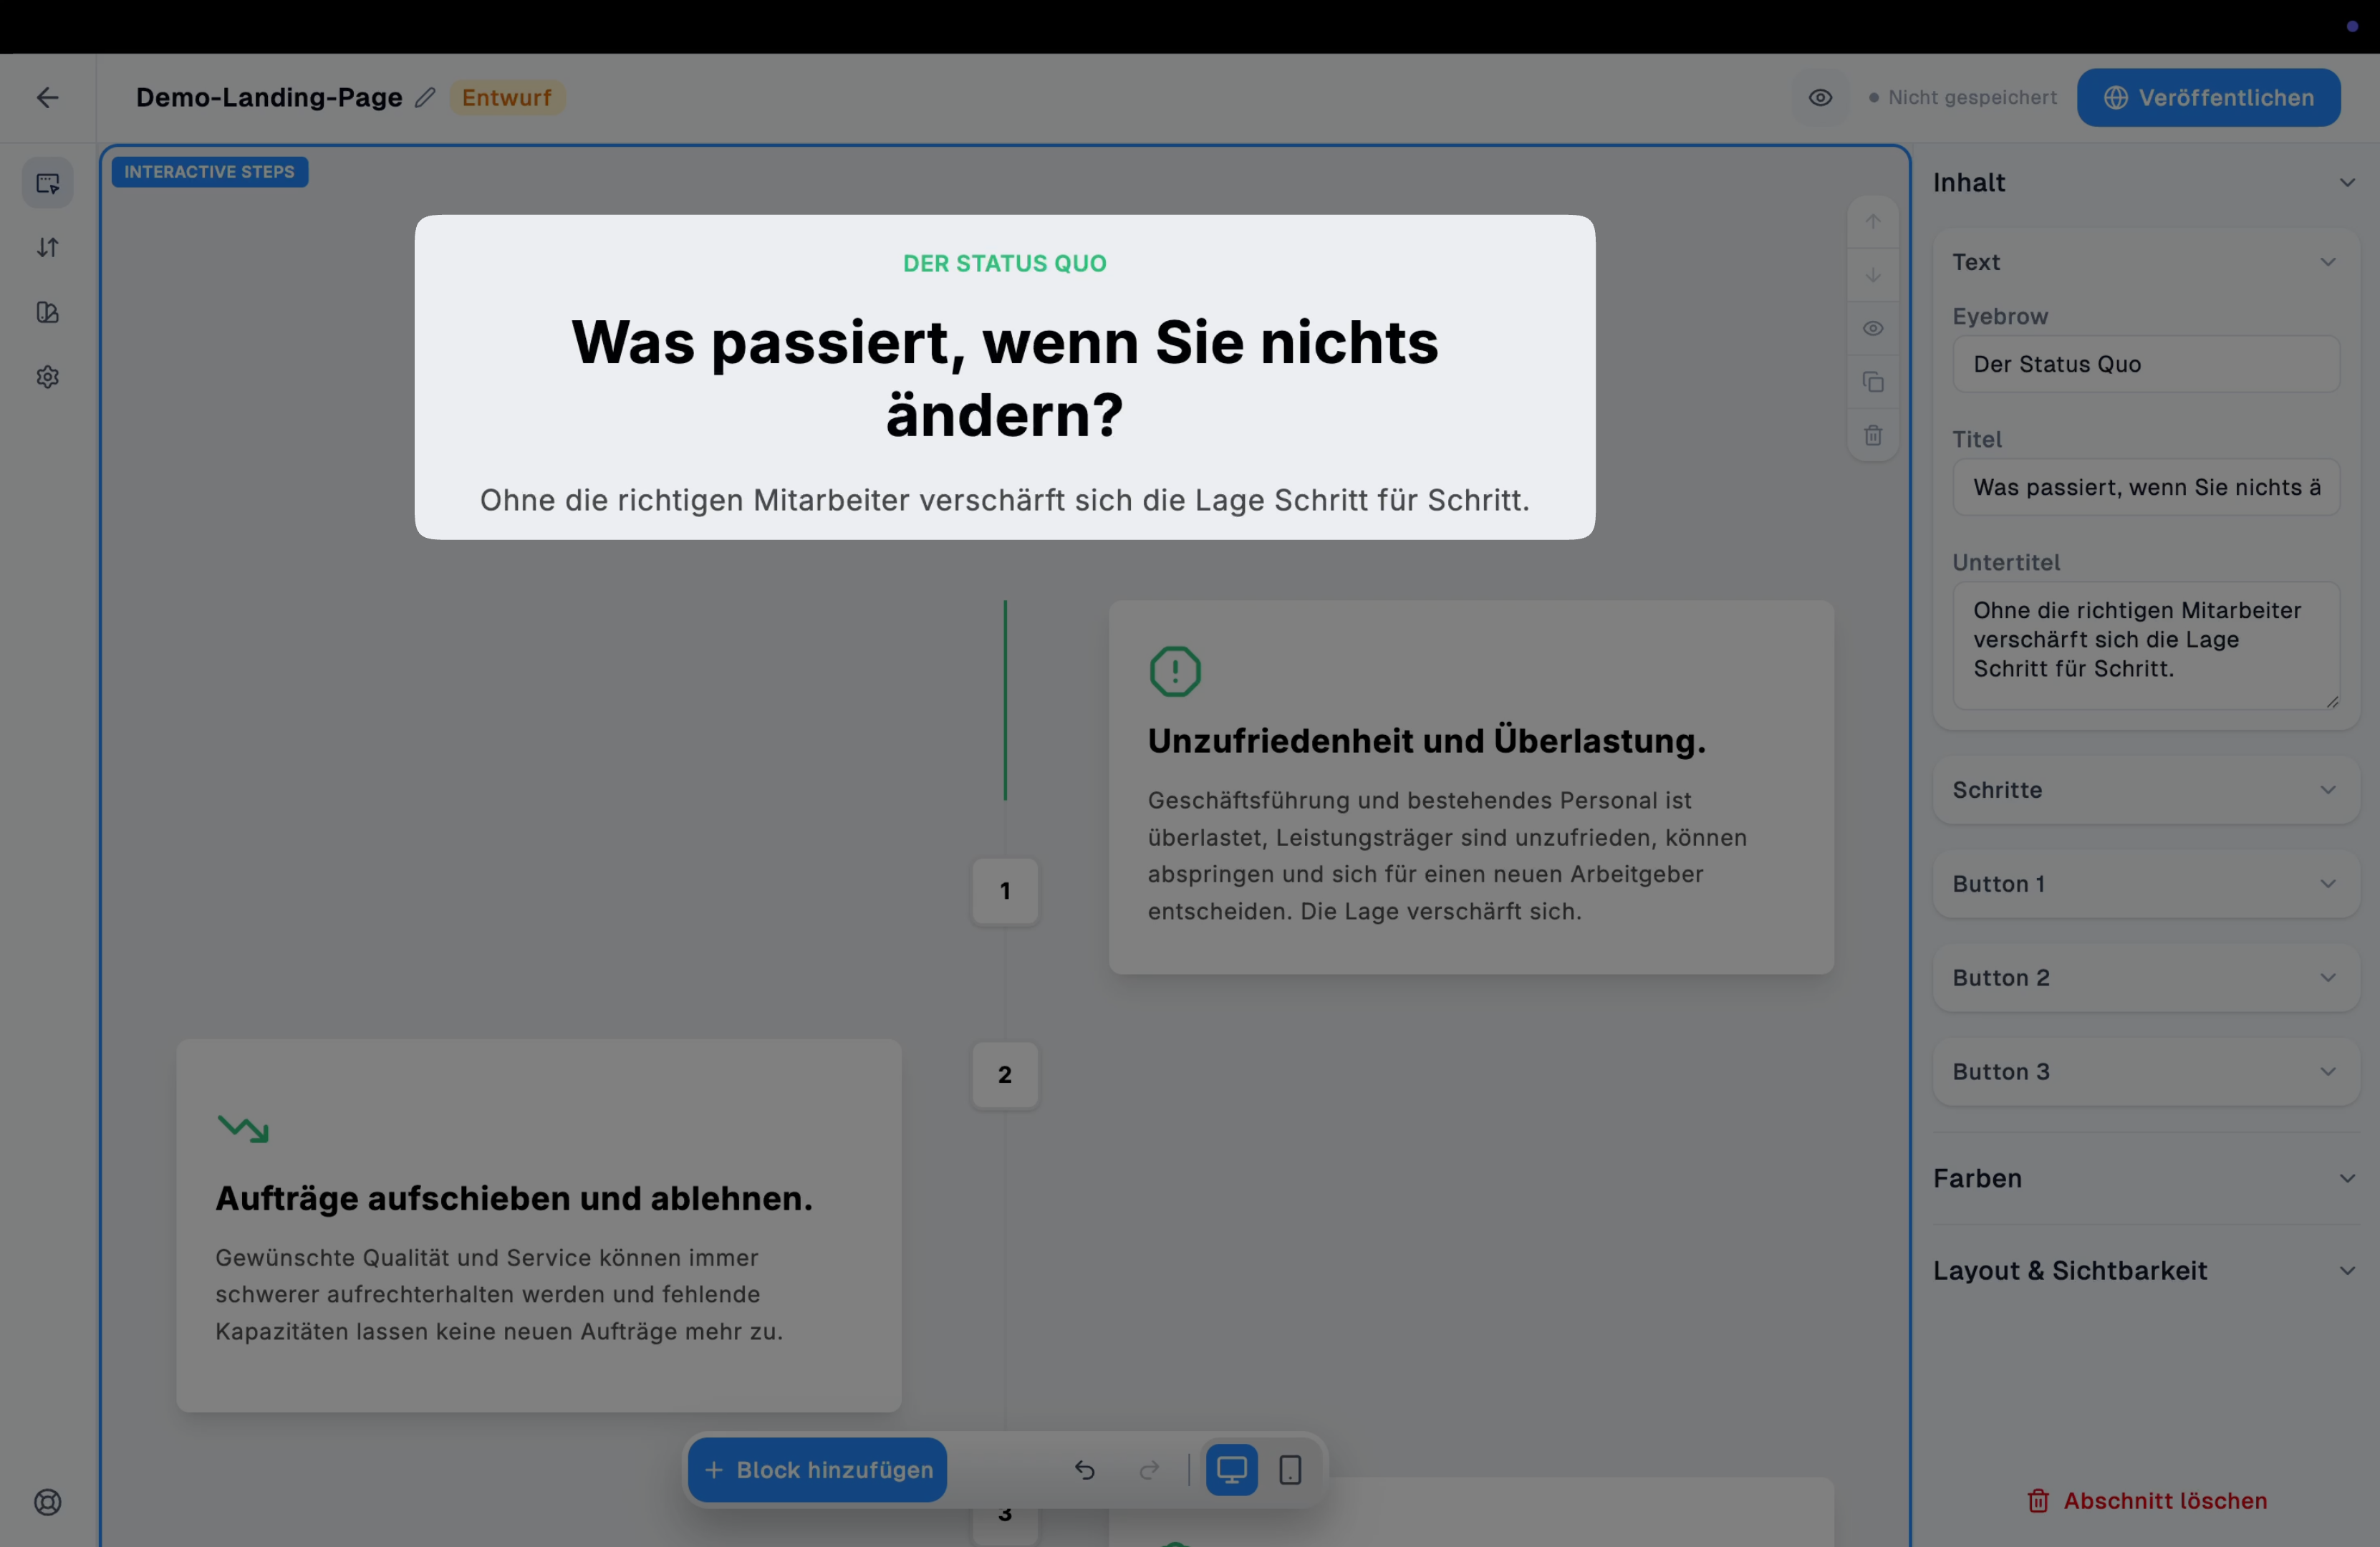Viewport: 2380px width, 1547px height.
Task: Select the INTERACTIVE STEPS block label
Action: pos(209,171)
